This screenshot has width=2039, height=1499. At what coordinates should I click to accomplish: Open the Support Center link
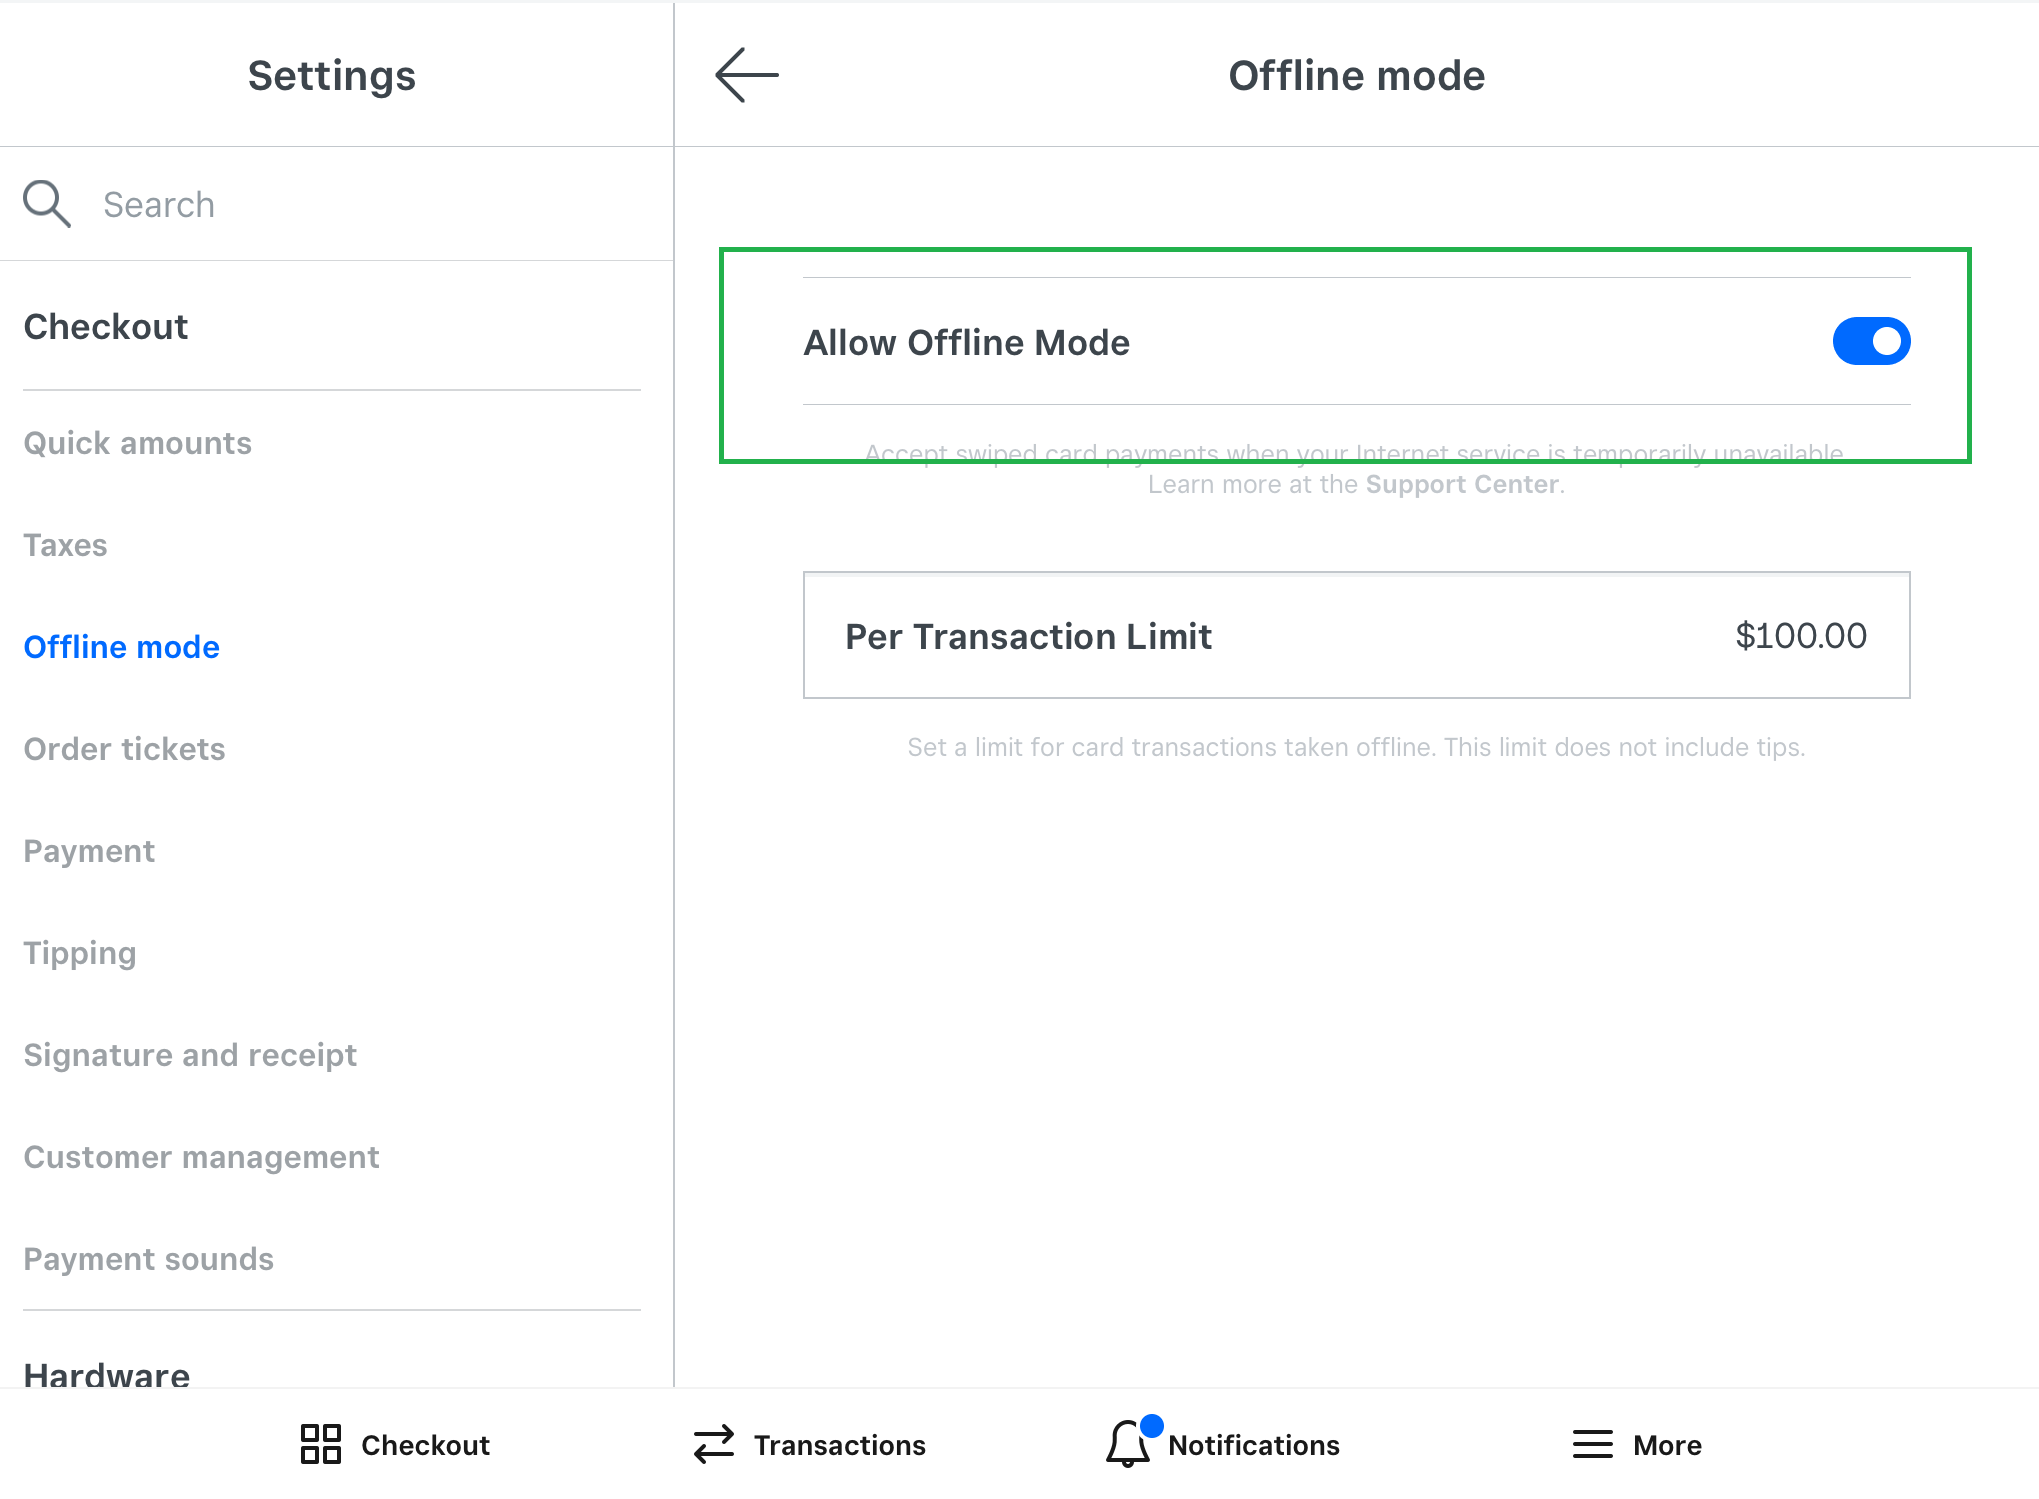click(1462, 485)
